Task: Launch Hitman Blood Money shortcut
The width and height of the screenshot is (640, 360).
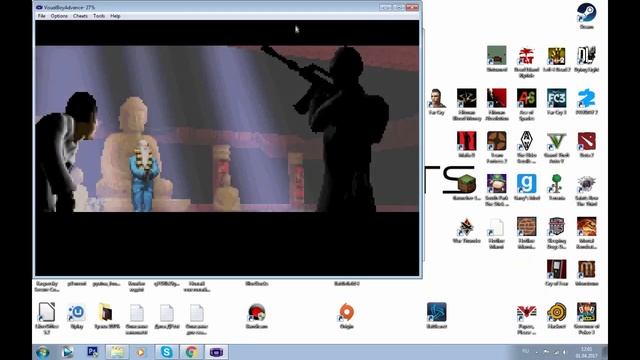Action: (x=467, y=104)
